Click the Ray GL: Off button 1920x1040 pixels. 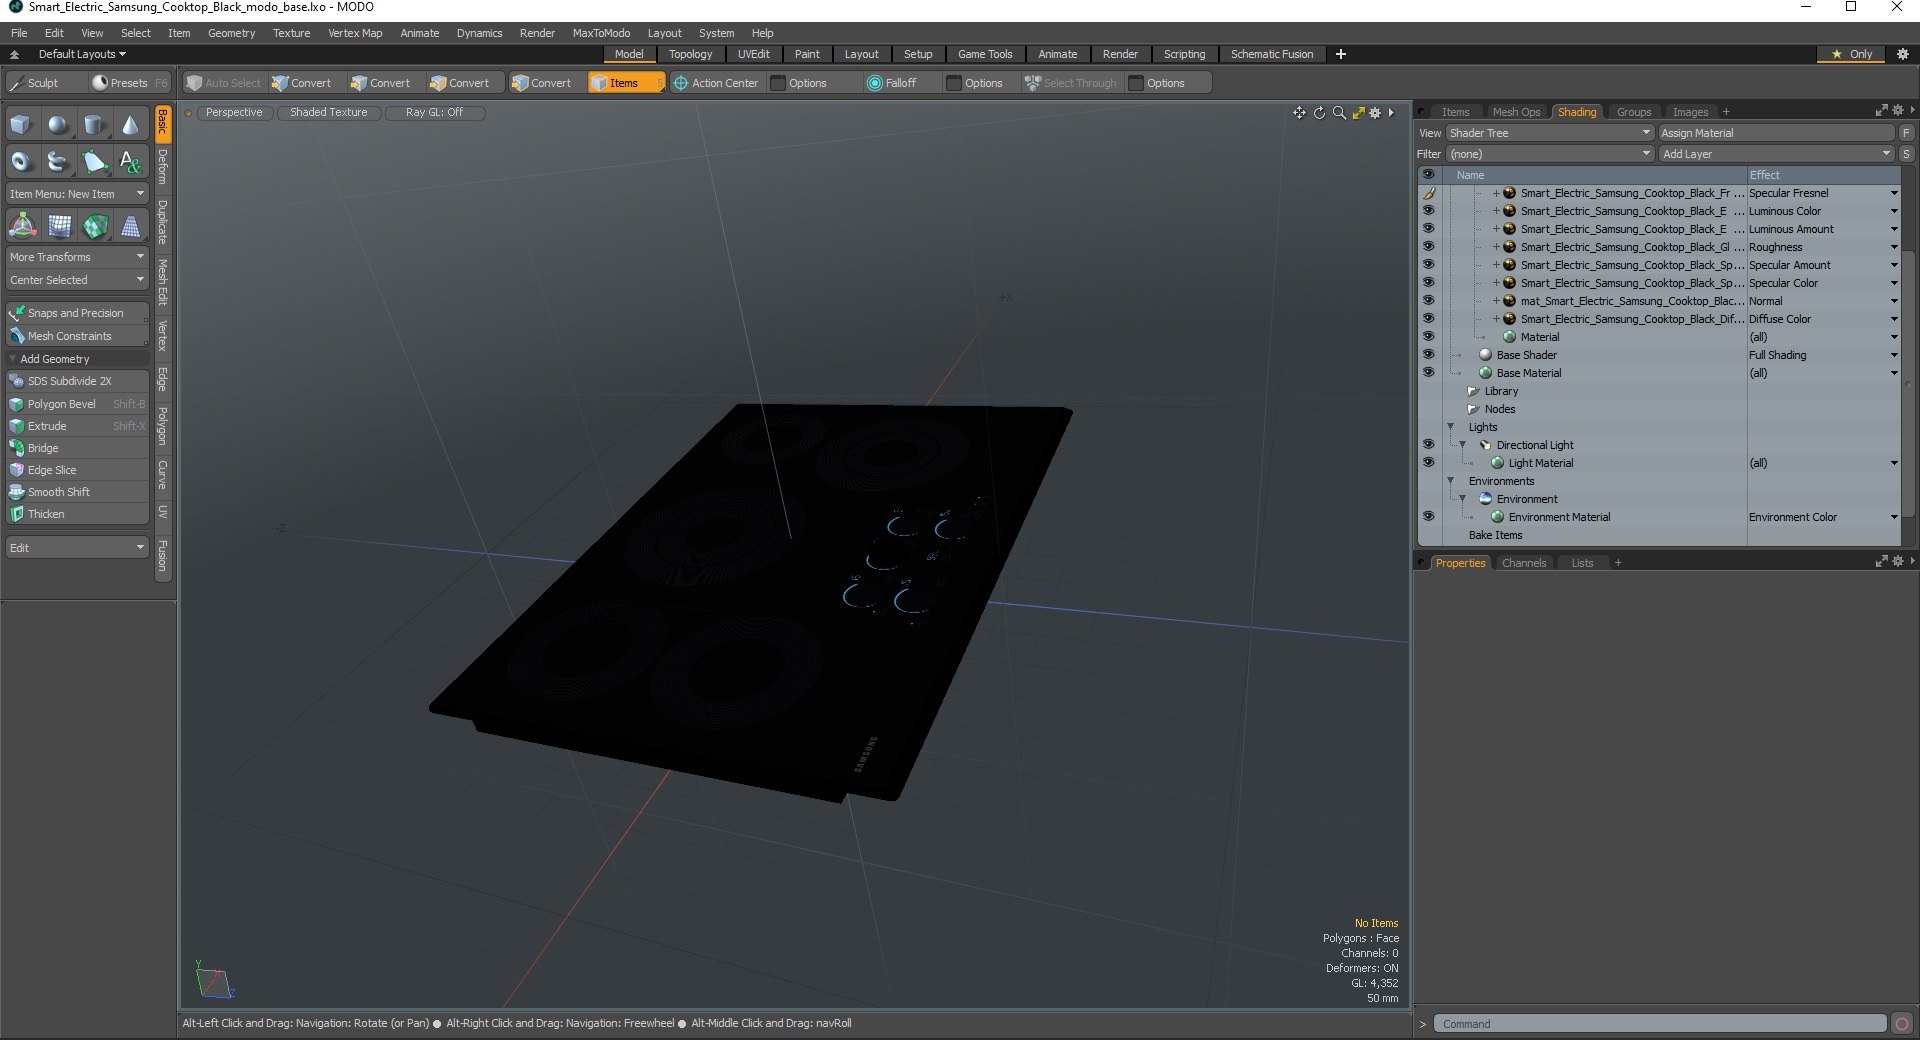(x=434, y=112)
